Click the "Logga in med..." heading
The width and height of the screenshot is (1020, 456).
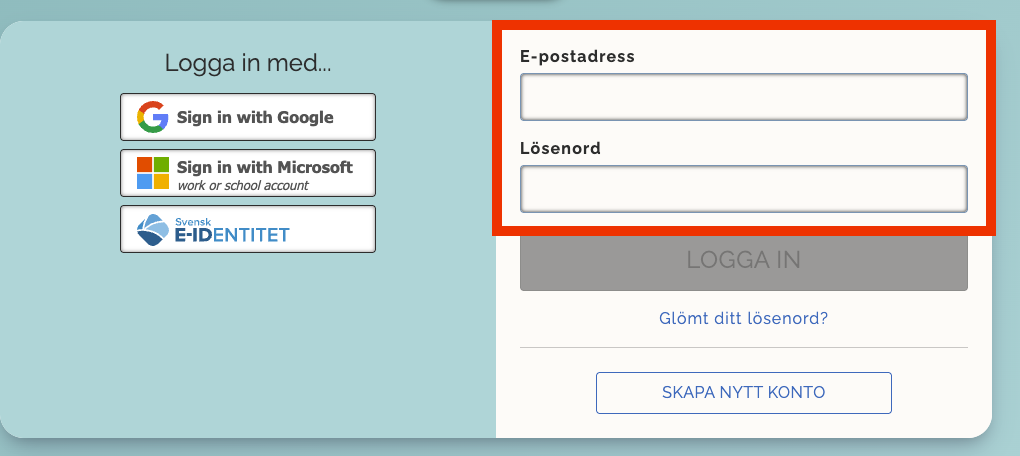(x=248, y=63)
